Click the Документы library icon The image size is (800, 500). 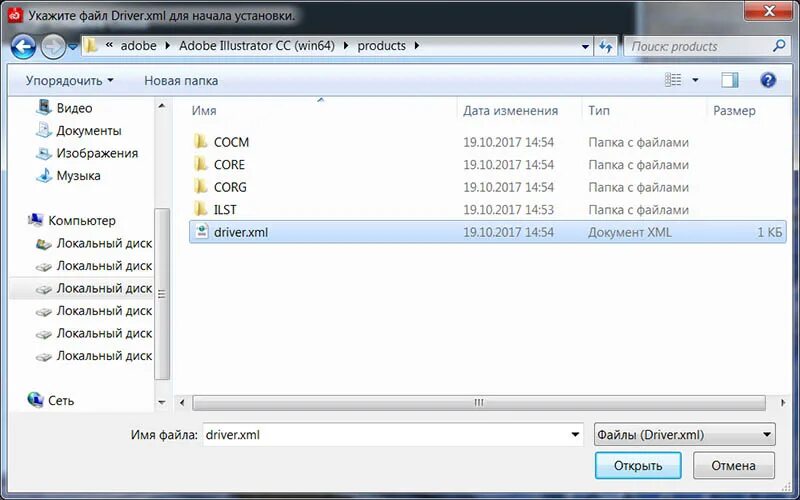[44, 130]
